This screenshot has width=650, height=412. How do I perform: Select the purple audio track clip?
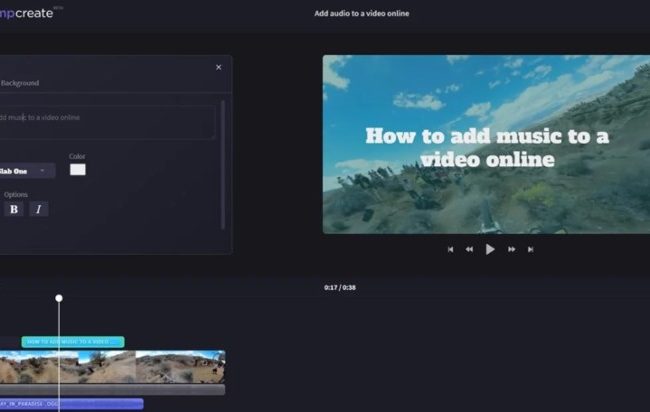tap(71, 404)
